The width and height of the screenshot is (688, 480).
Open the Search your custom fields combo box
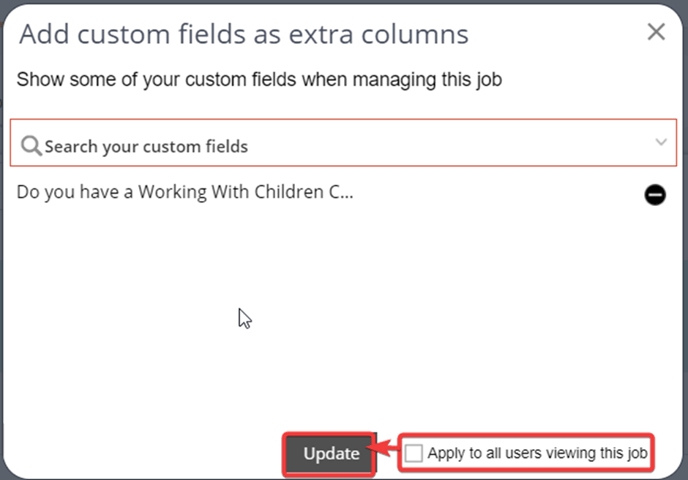pos(343,143)
